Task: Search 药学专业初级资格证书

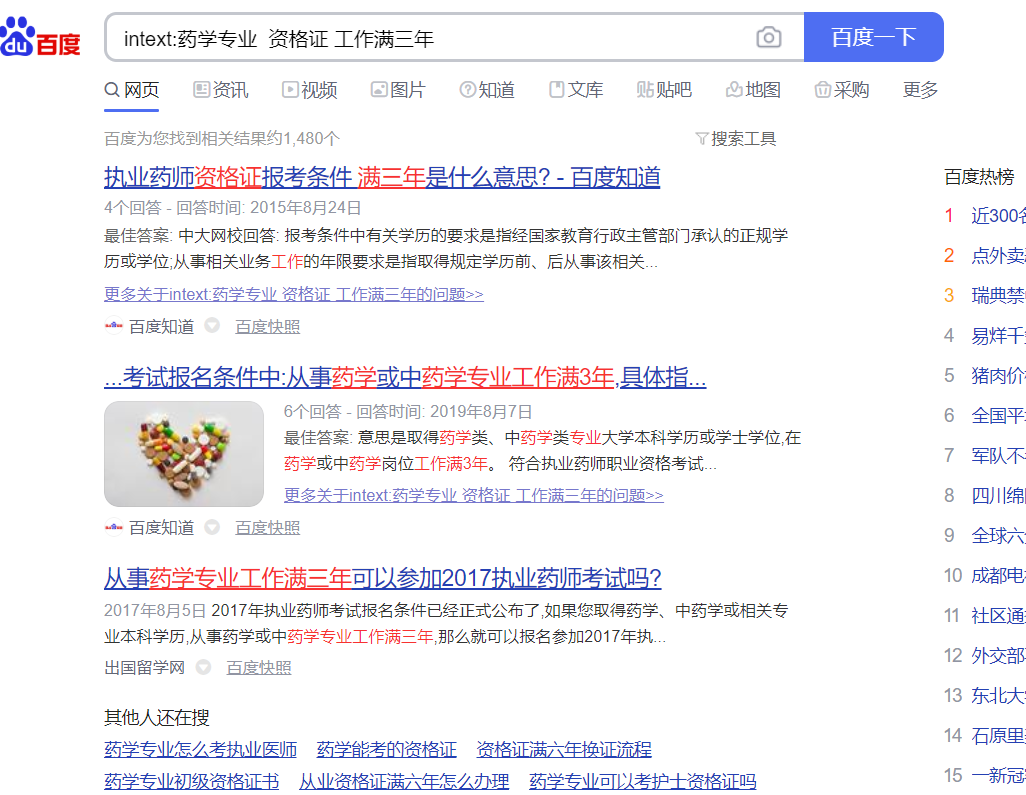Action: point(192,781)
